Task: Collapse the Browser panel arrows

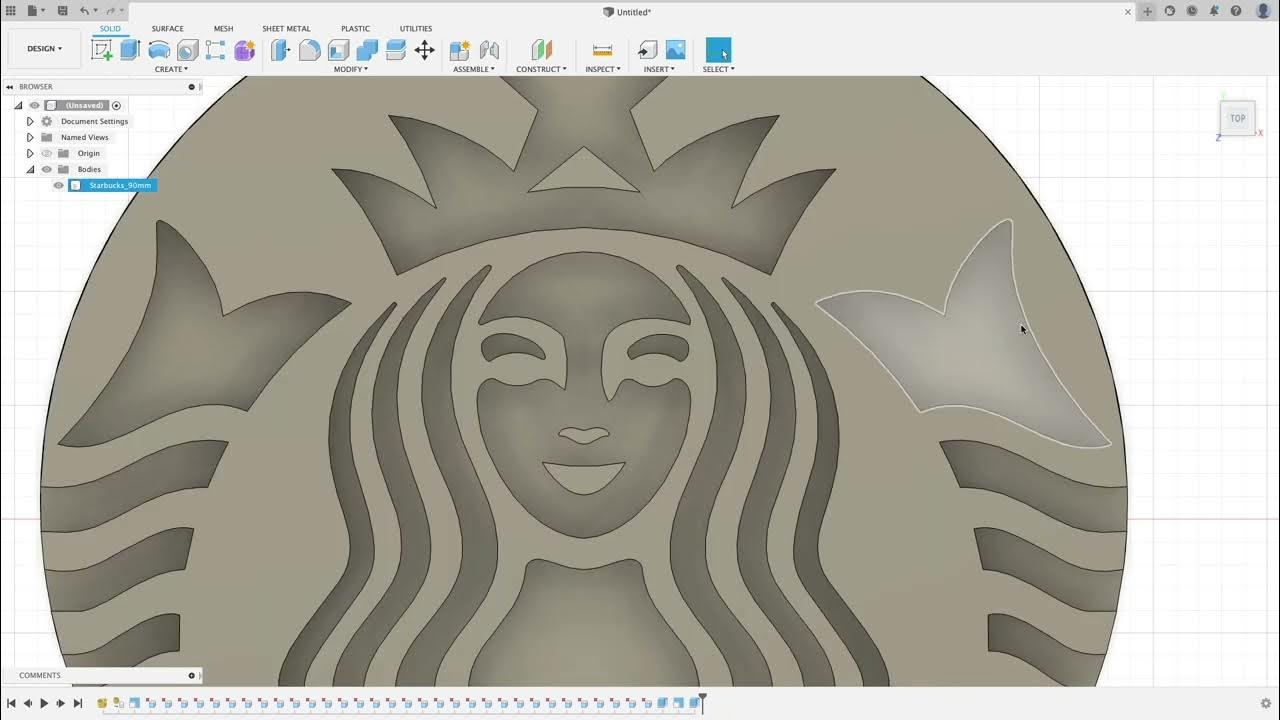Action: tap(11, 87)
